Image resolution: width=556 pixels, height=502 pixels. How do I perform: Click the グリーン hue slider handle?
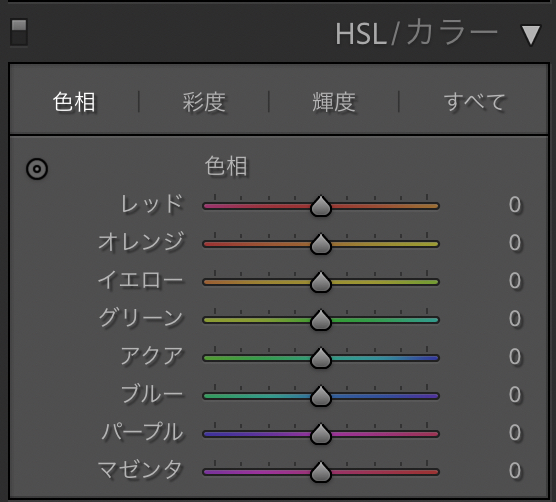(x=321, y=320)
